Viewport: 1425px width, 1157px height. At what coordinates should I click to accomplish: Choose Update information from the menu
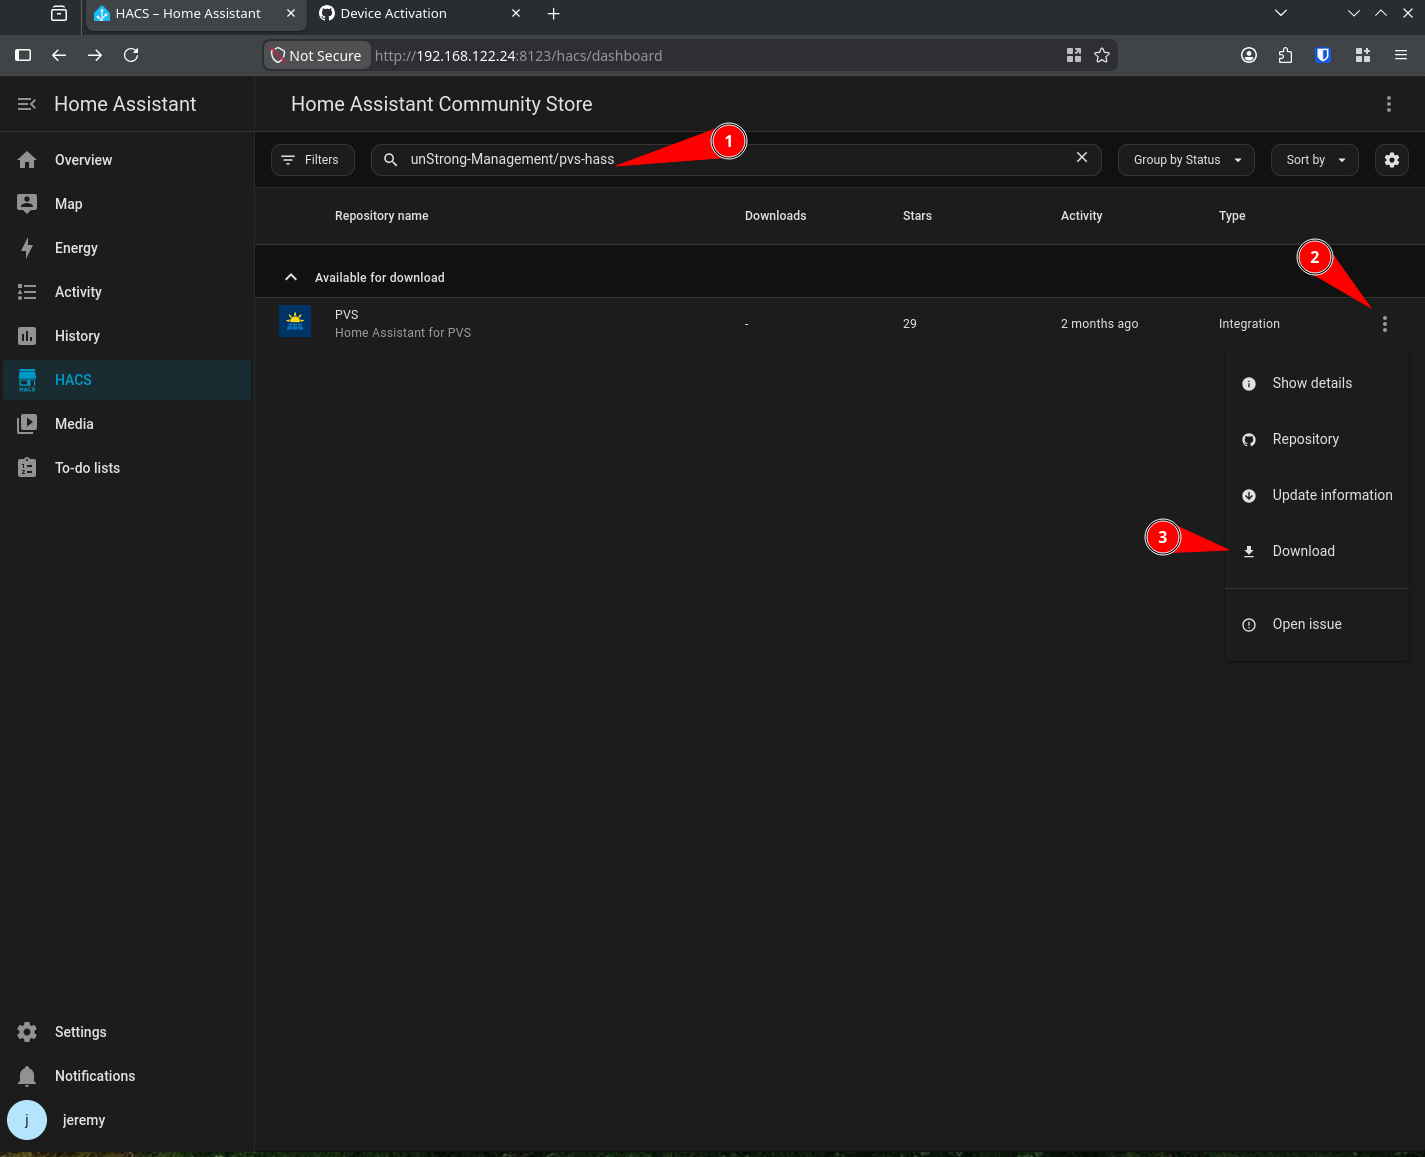coord(1317,495)
